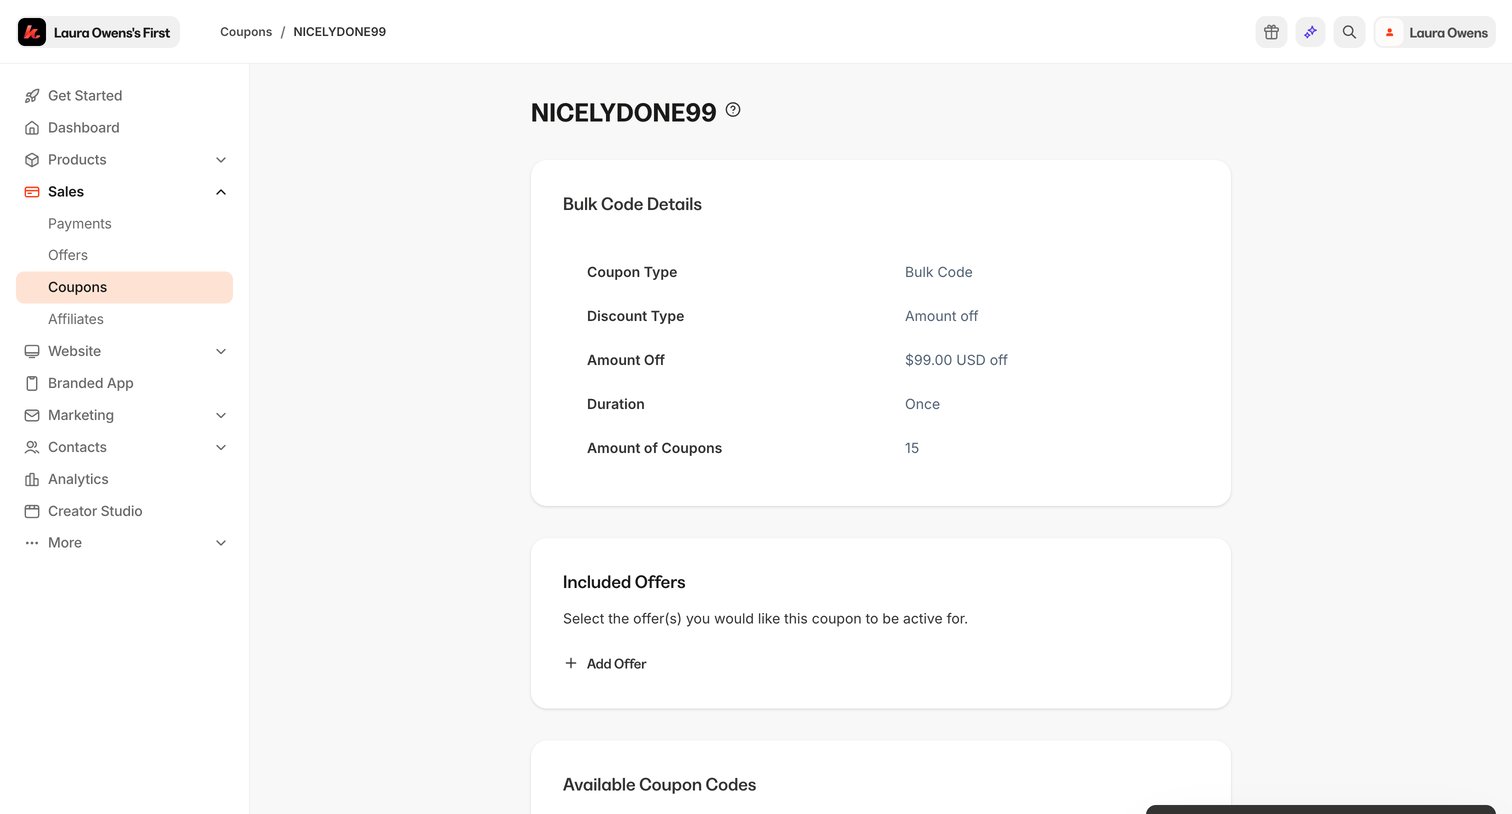
Task: Click the Sales card icon
Action: 32,192
